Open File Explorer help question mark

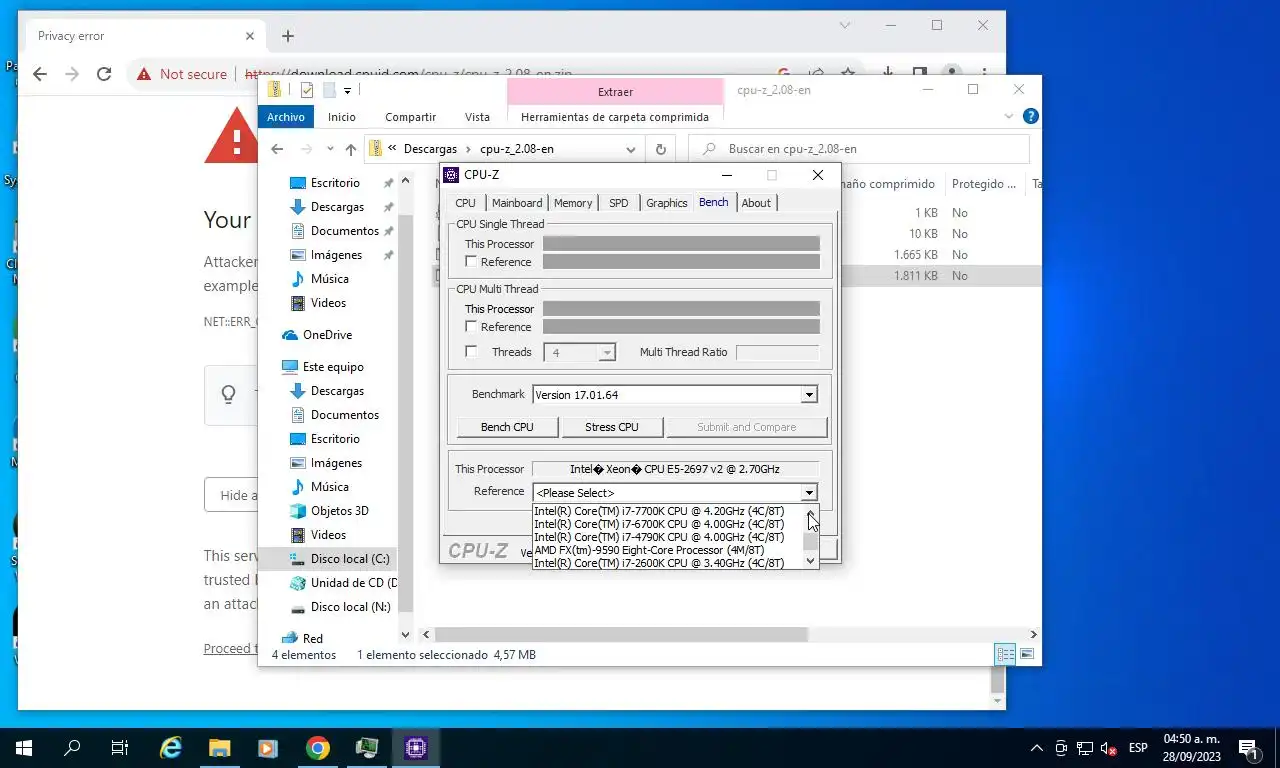tap(1031, 116)
